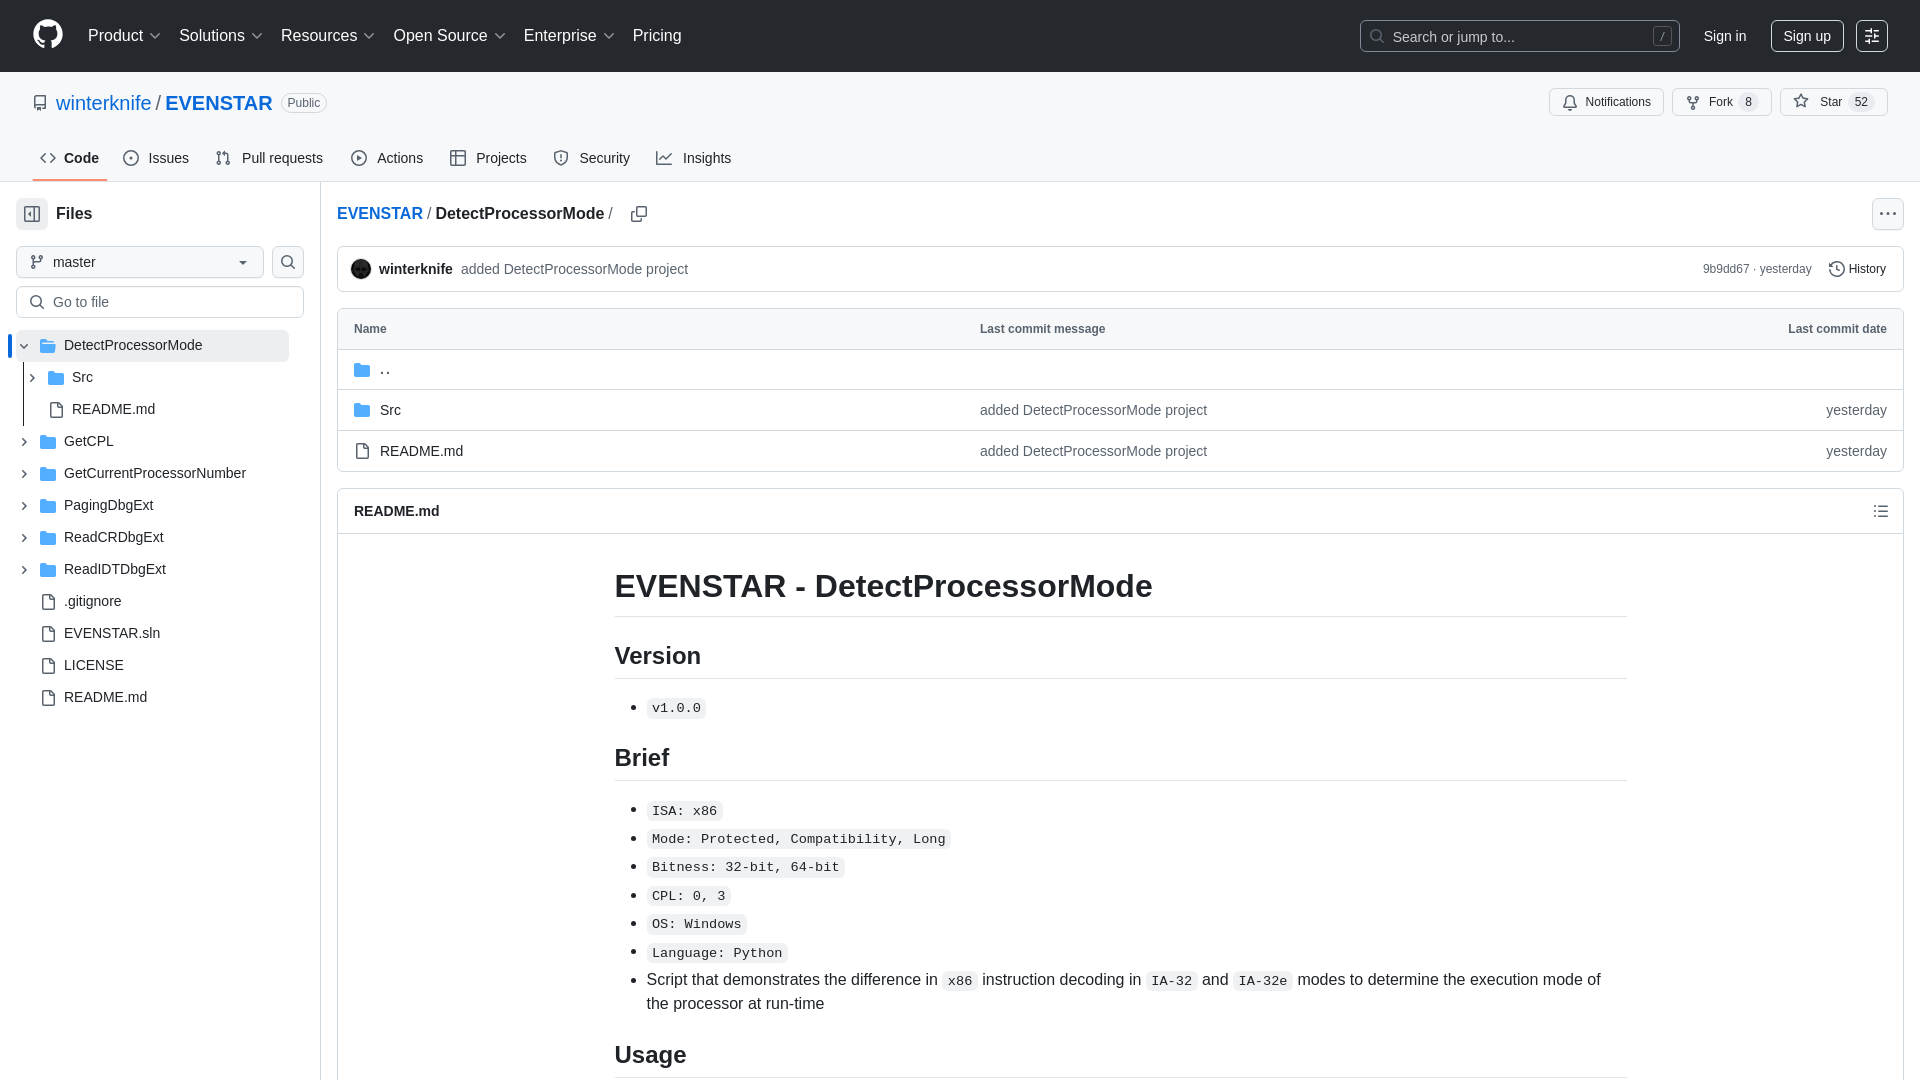Click the Sign in link
This screenshot has height=1080, width=1920.
coord(1725,36)
